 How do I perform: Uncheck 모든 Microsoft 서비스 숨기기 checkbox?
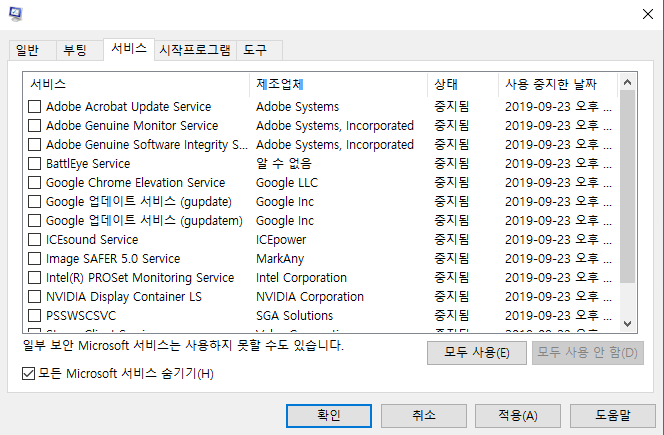[28, 374]
